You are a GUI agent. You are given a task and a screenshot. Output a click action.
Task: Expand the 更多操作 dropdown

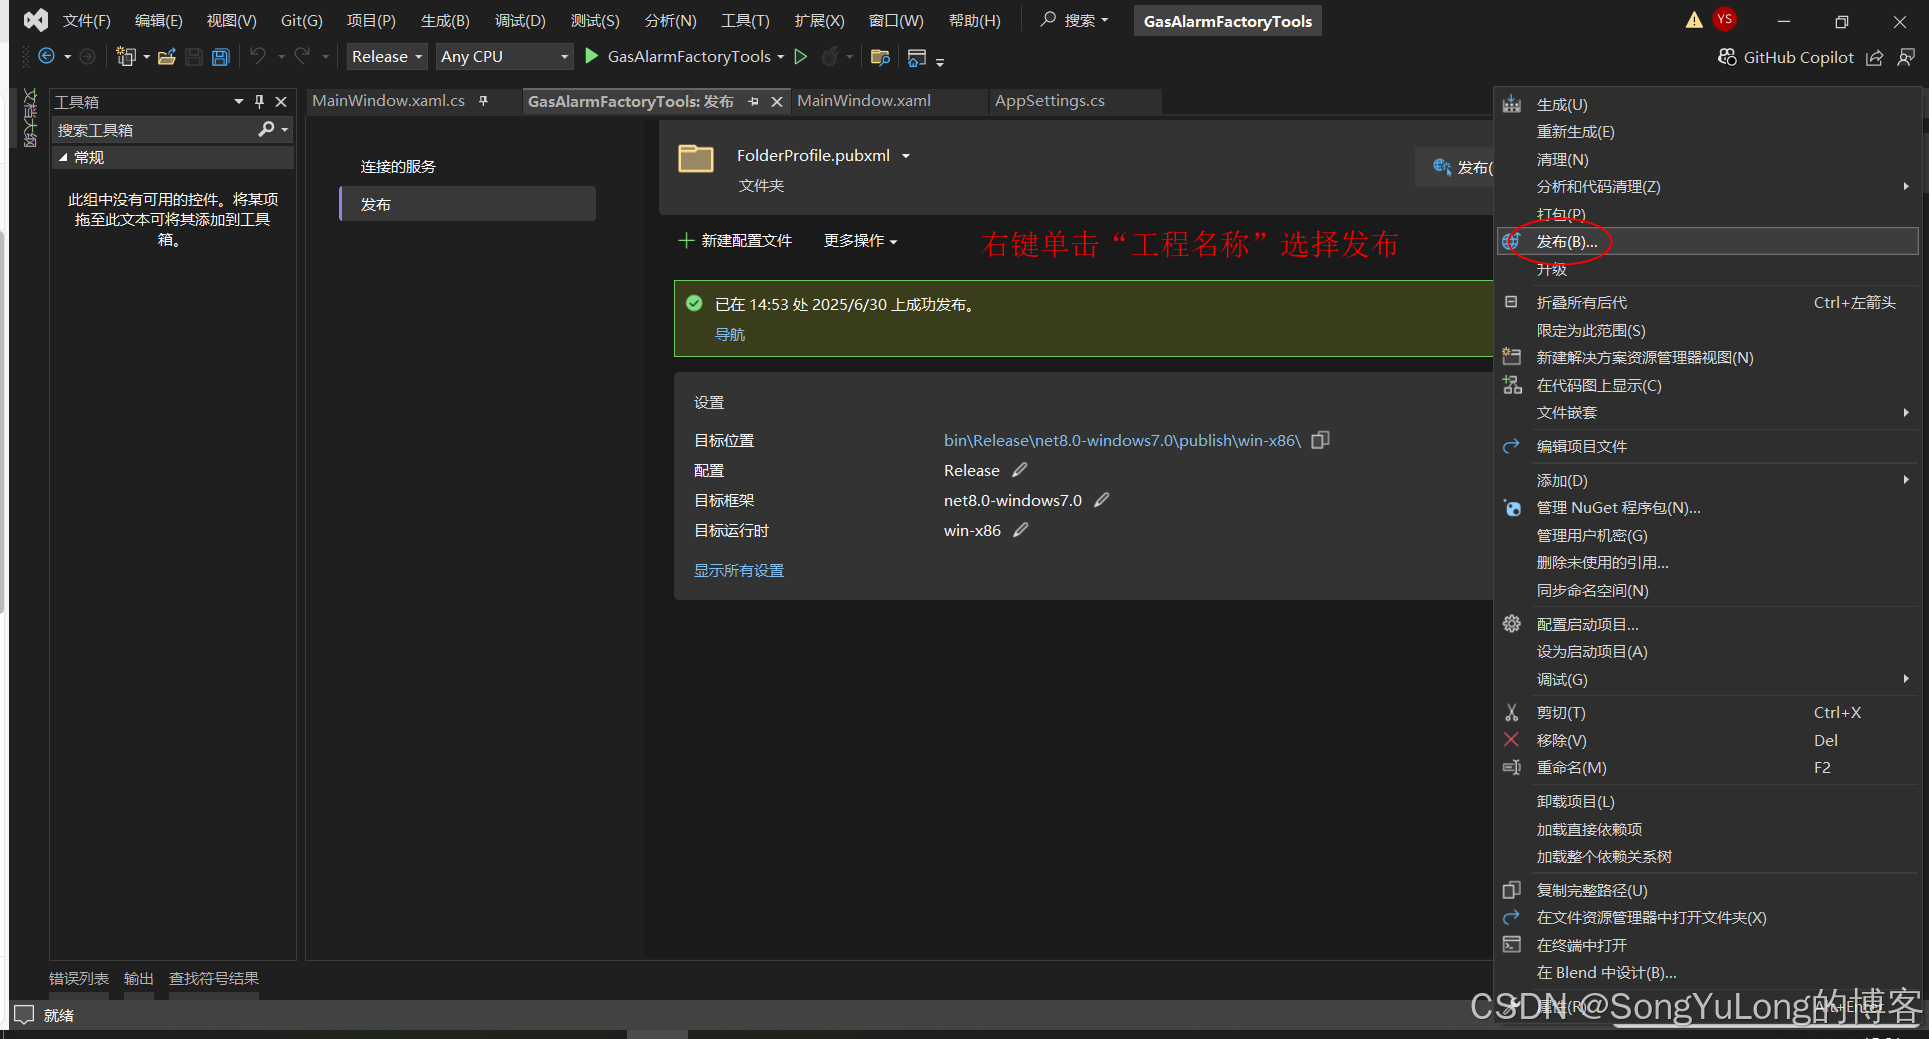[860, 241]
